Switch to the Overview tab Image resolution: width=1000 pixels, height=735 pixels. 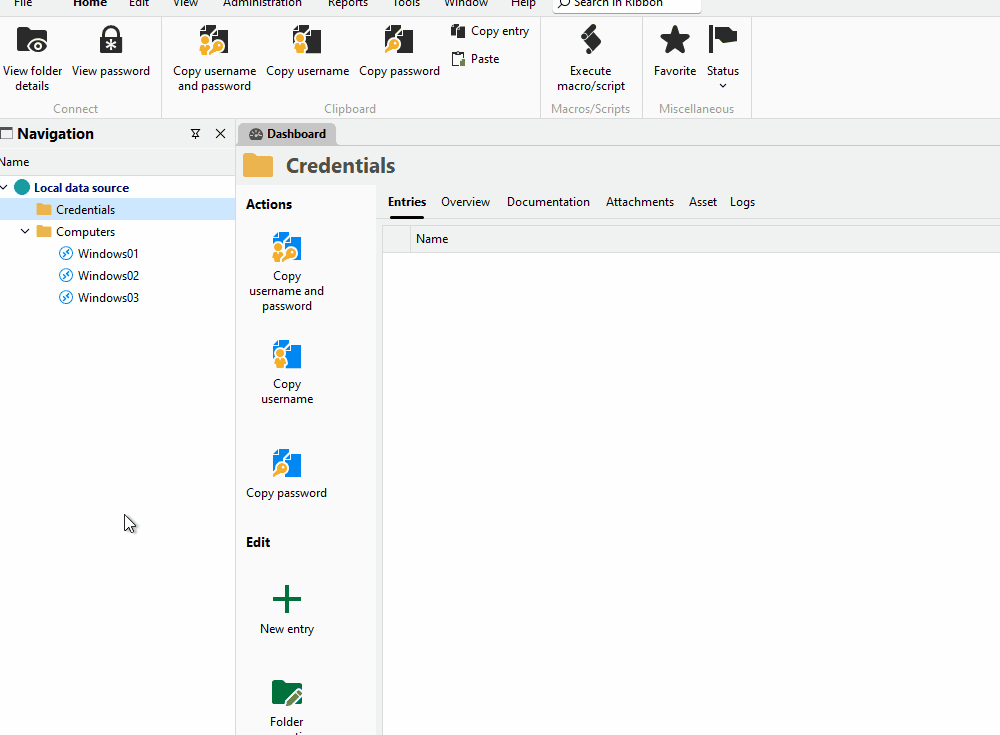465,202
